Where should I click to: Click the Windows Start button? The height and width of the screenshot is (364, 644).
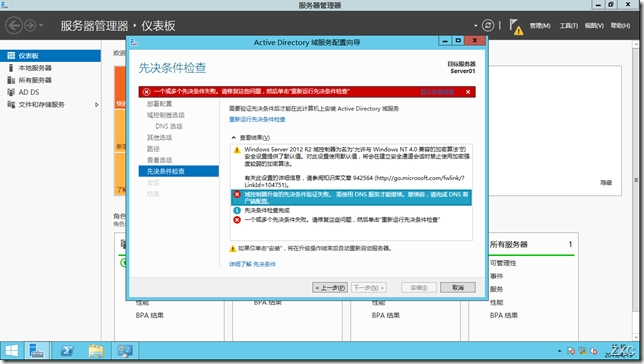12,351
